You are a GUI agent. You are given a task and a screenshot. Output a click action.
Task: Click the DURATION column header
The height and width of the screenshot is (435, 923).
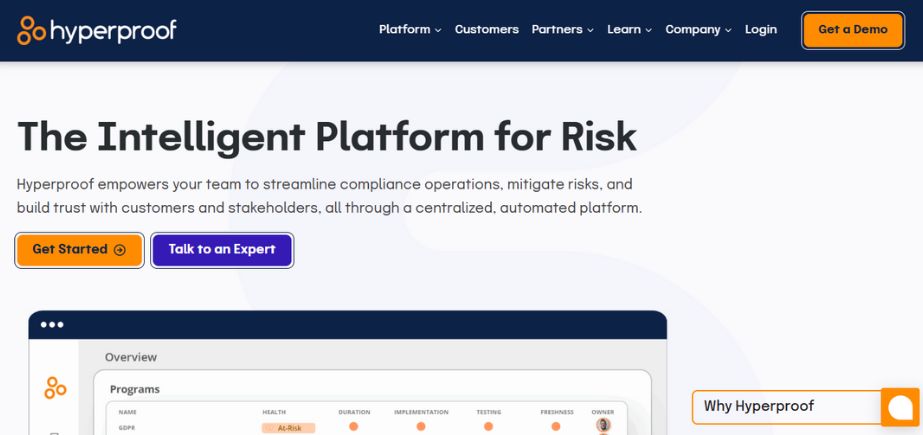click(x=354, y=412)
